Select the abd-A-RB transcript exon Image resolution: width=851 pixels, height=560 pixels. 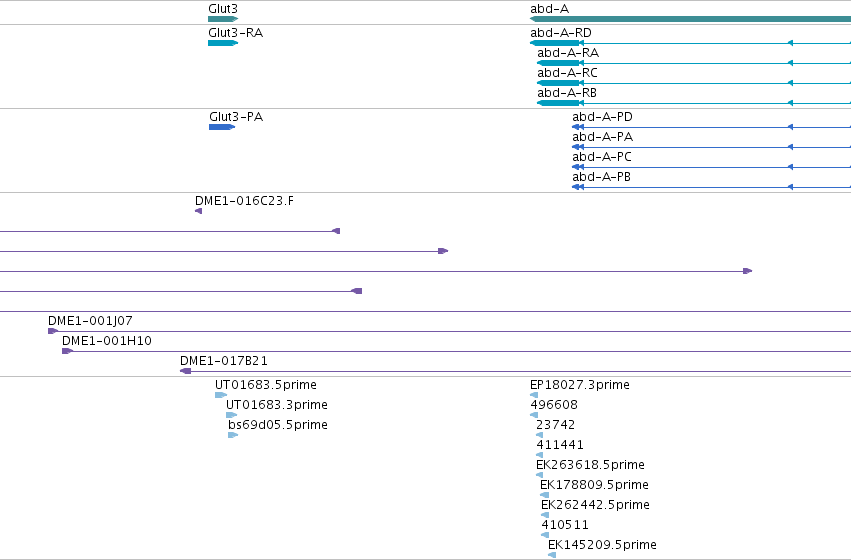(x=558, y=103)
